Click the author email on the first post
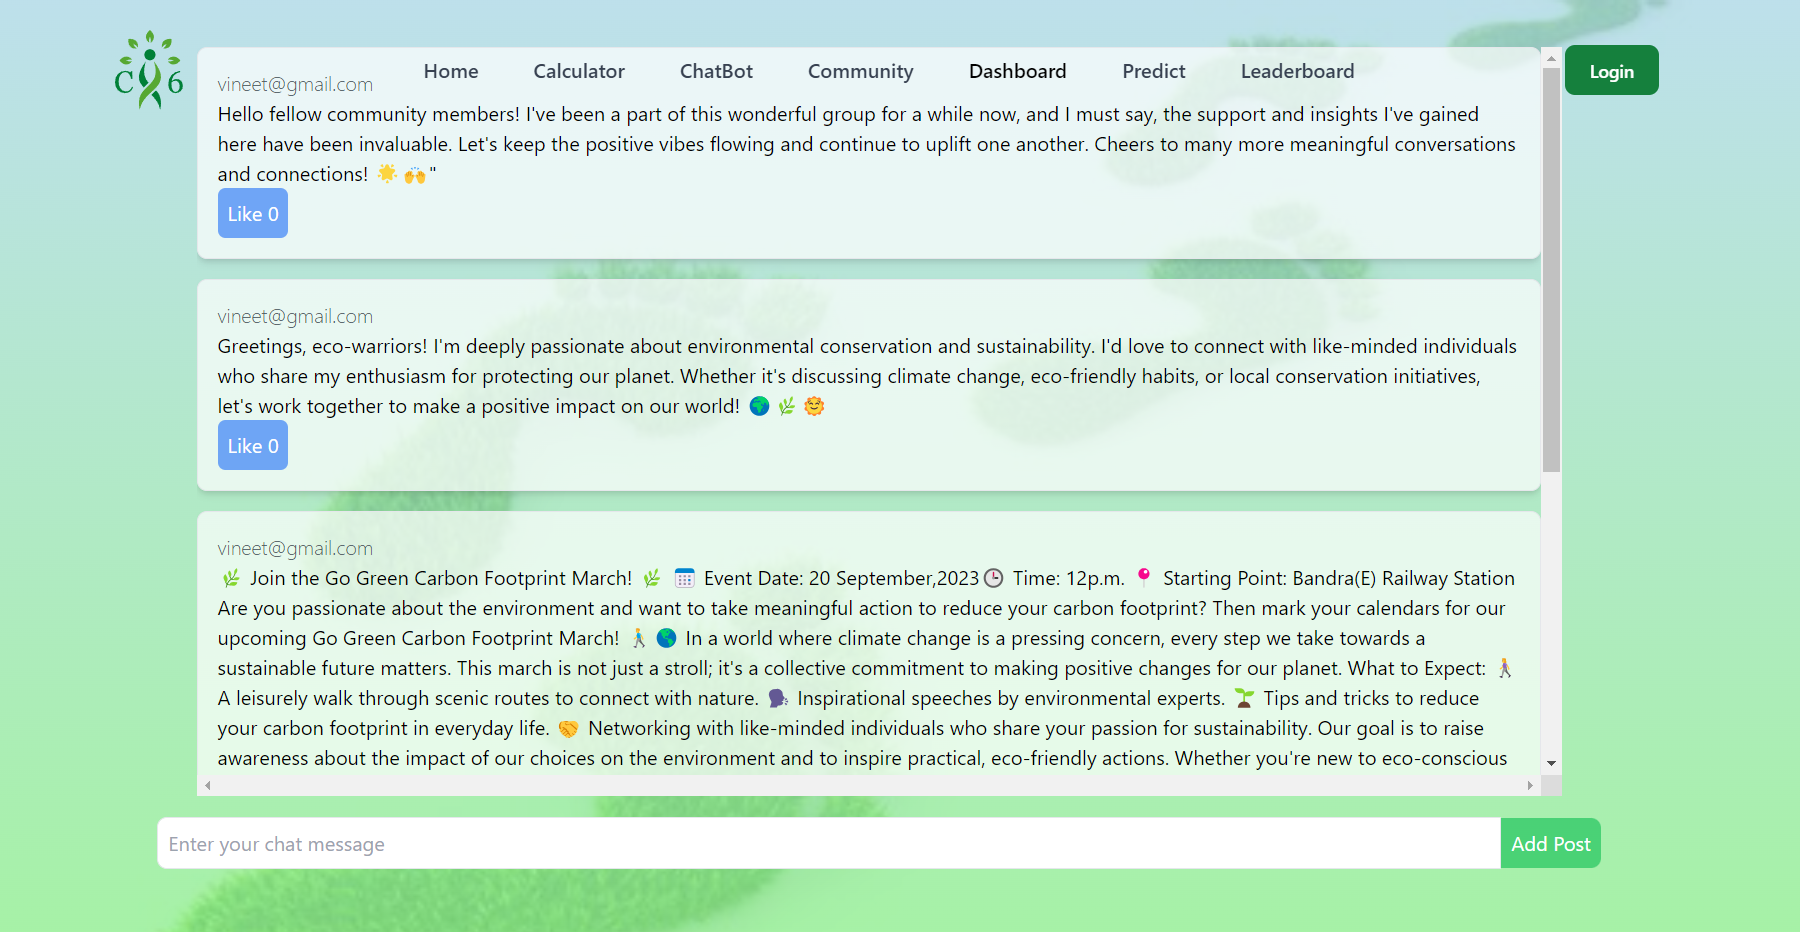 pos(295,85)
